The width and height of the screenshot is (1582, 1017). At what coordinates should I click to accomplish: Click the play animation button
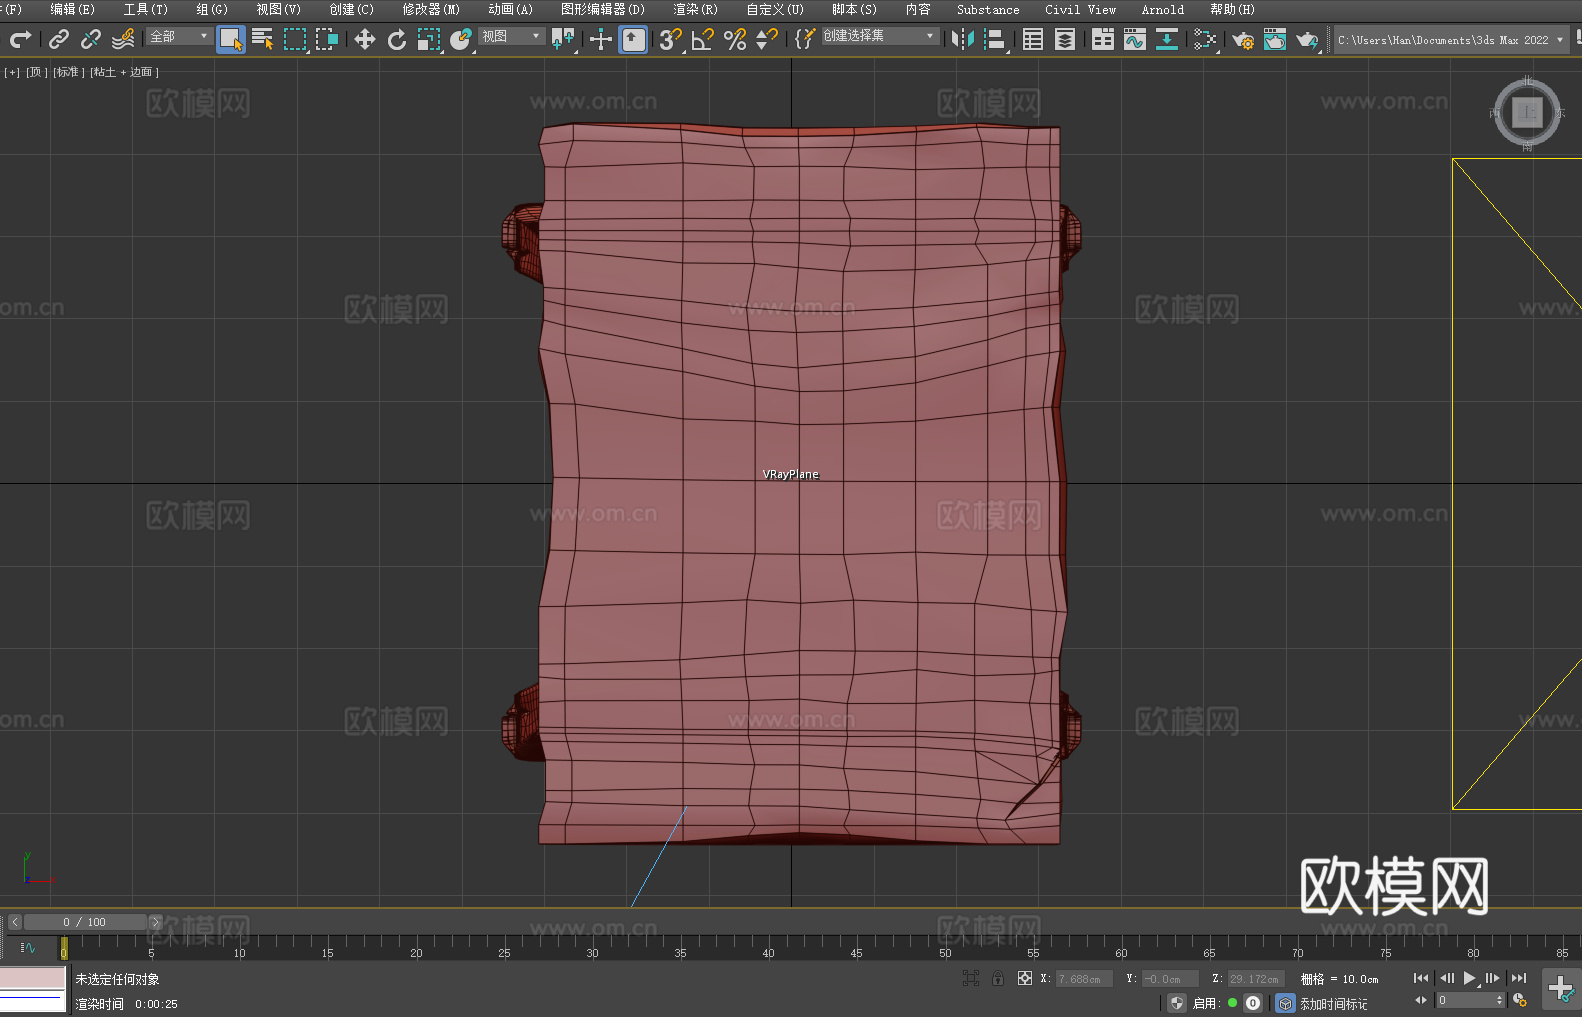tap(1470, 978)
